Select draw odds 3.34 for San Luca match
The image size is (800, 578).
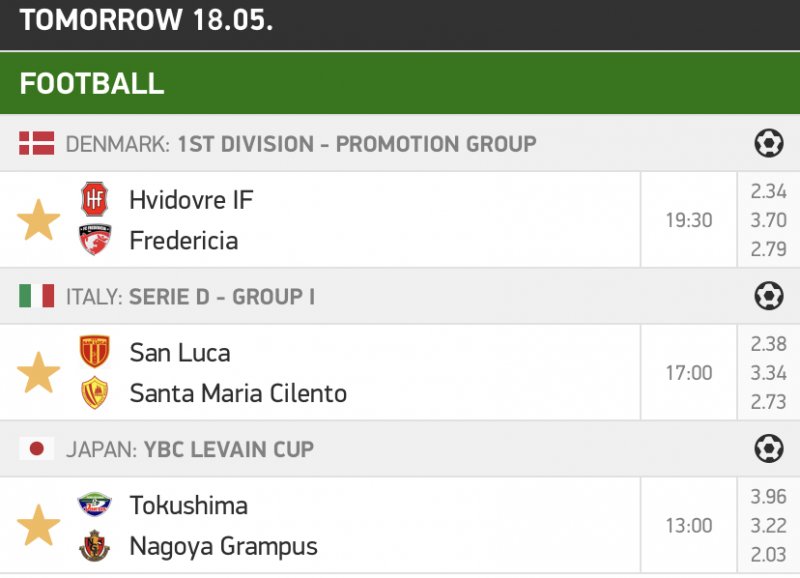[x=768, y=373]
